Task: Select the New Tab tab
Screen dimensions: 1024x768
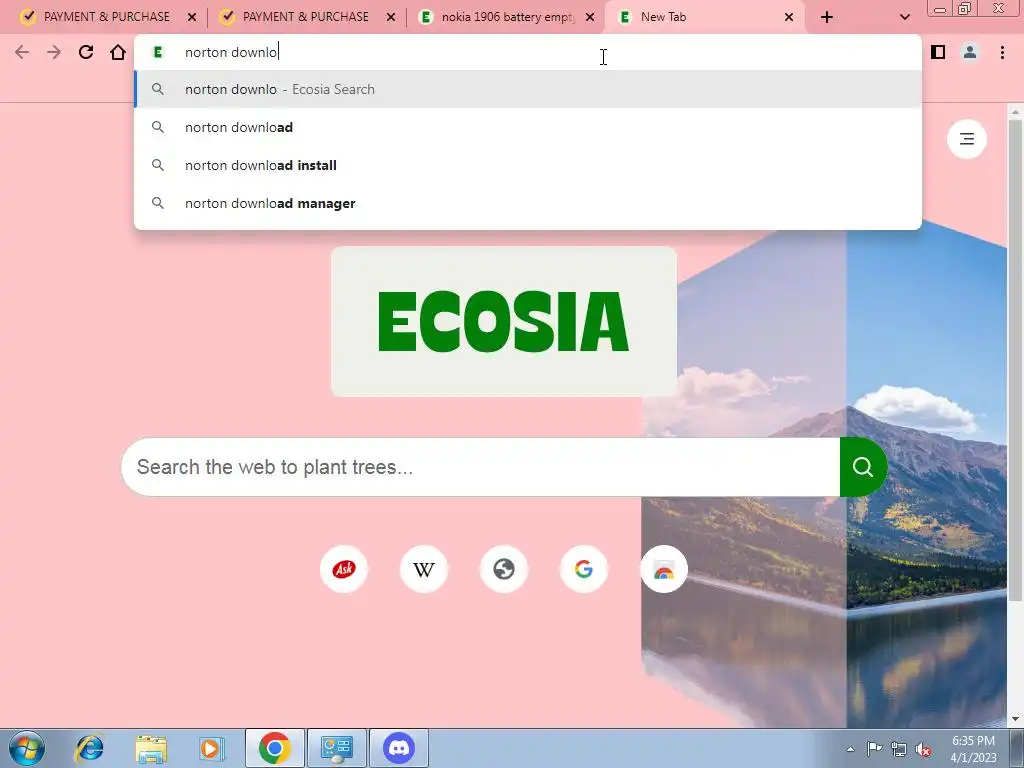Action: [705, 17]
